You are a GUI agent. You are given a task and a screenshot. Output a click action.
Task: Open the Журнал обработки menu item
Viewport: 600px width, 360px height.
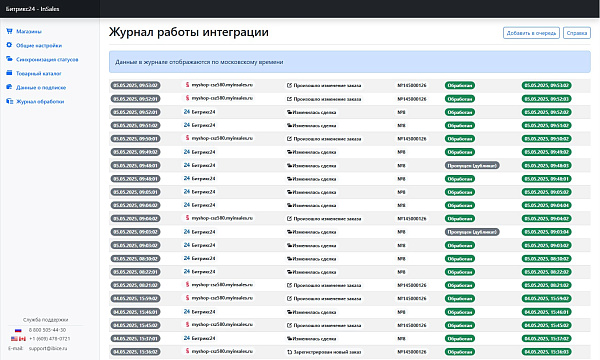pos(40,101)
